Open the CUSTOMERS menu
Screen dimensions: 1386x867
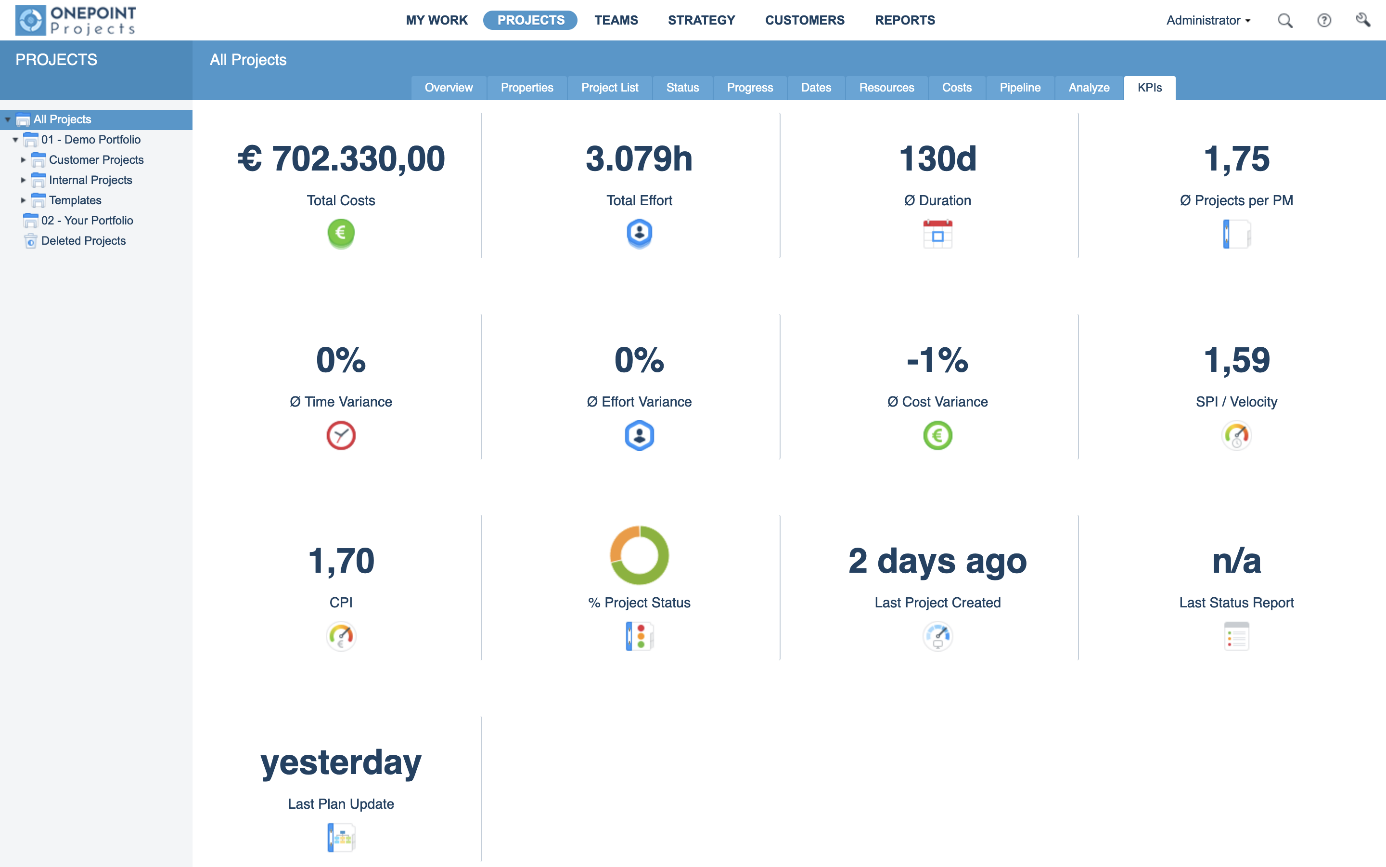coord(805,20)
